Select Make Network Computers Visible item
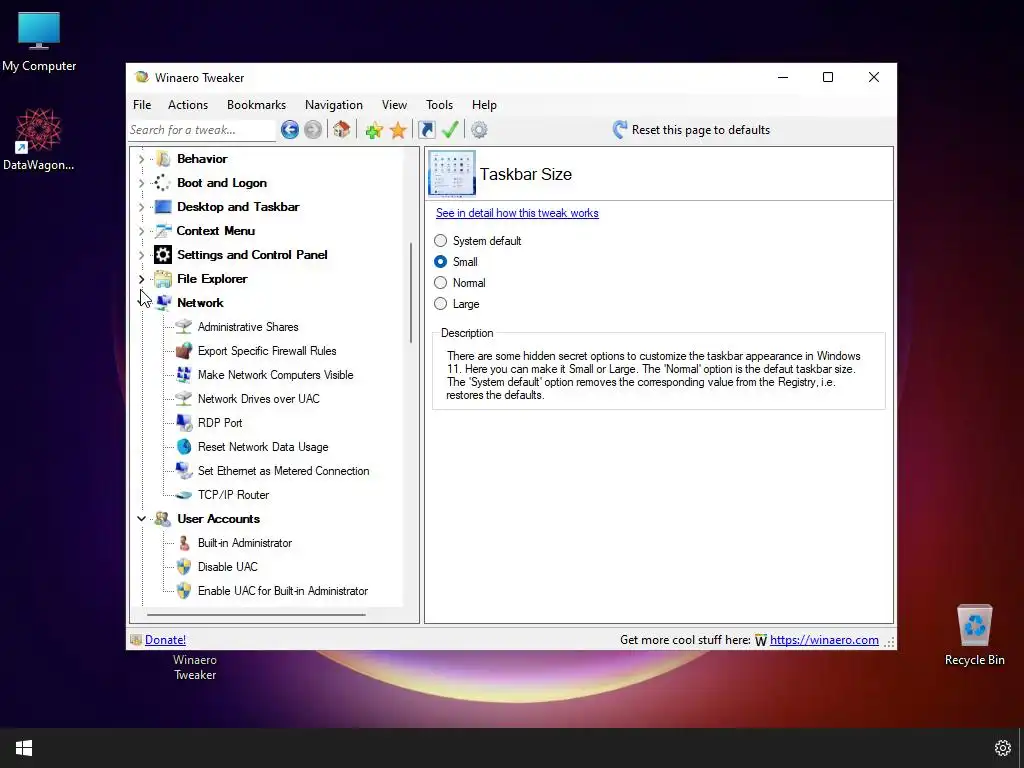The height and width of the screenshot is (768, 1024). (x=276, y=375)
